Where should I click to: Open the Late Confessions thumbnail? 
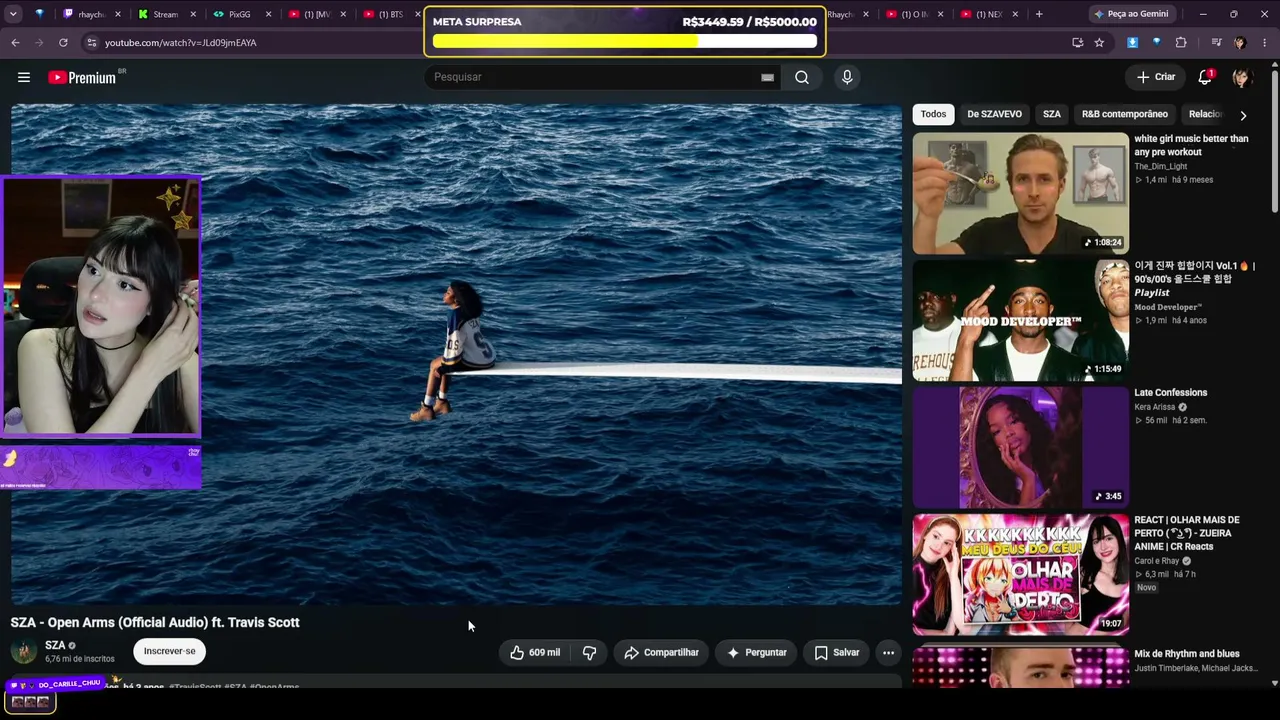click(x=1020, y=447)
